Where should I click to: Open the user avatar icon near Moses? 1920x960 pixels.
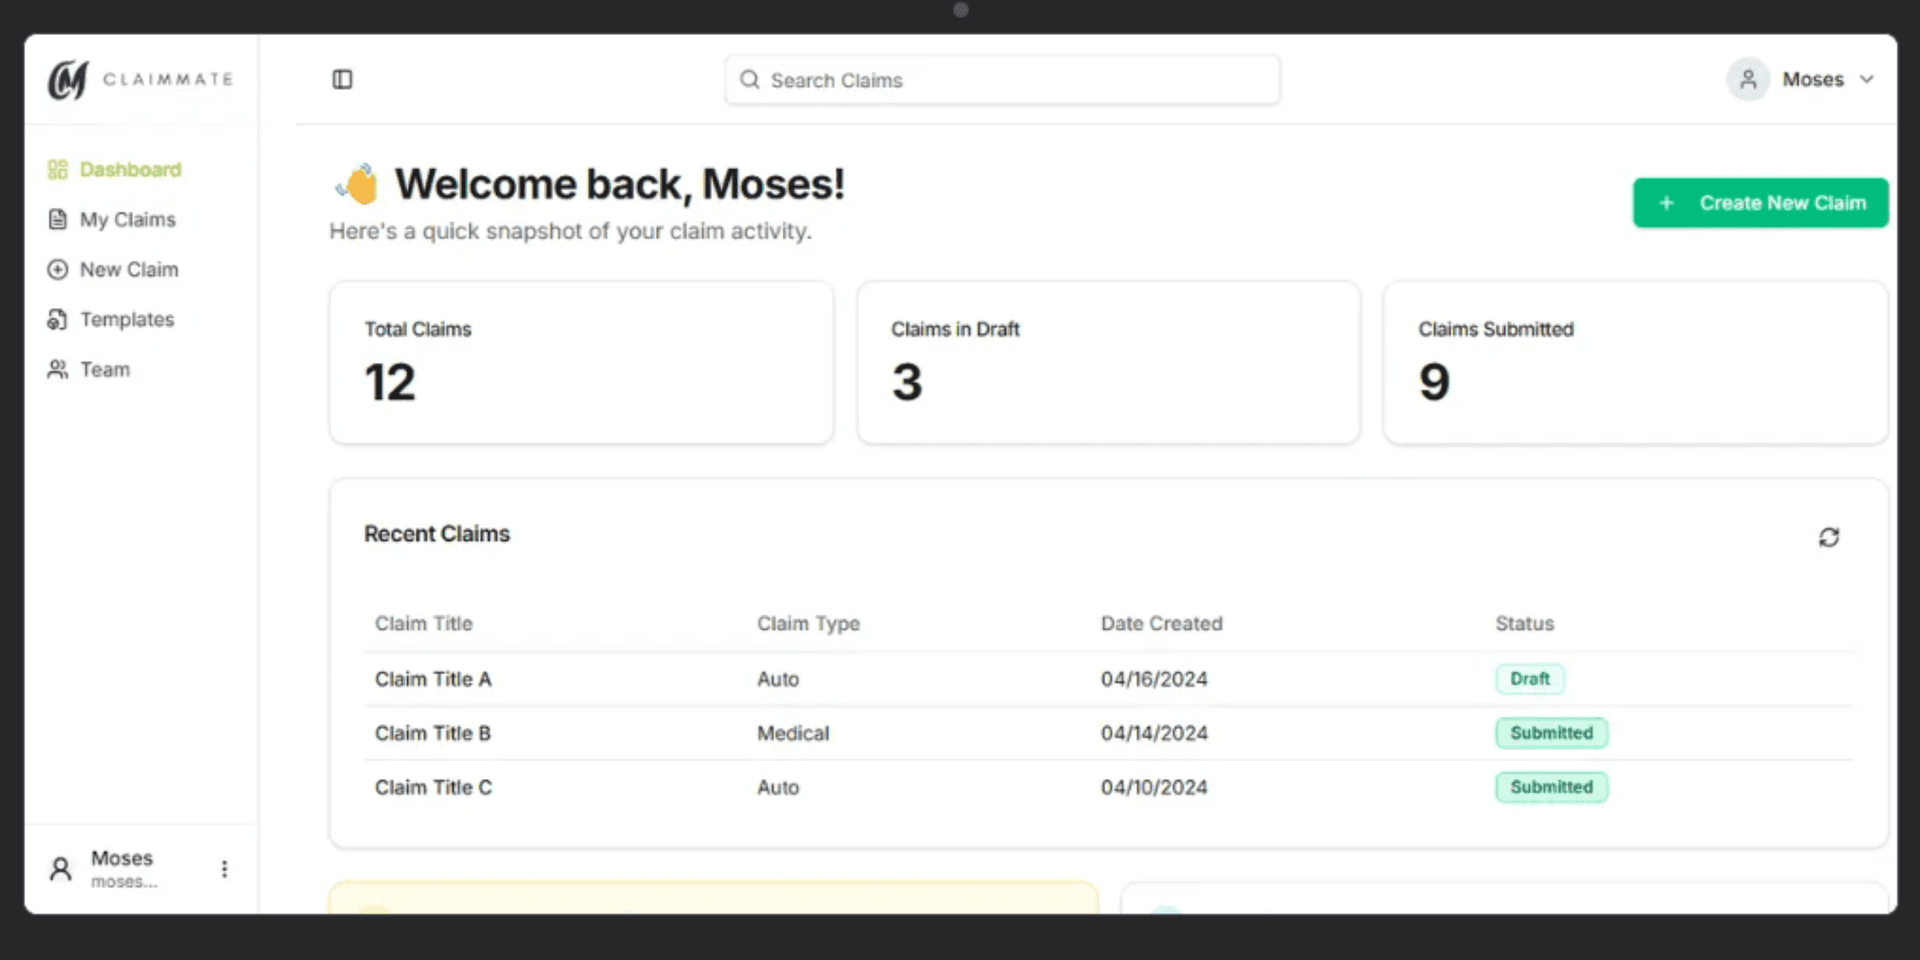point(1747,79)
